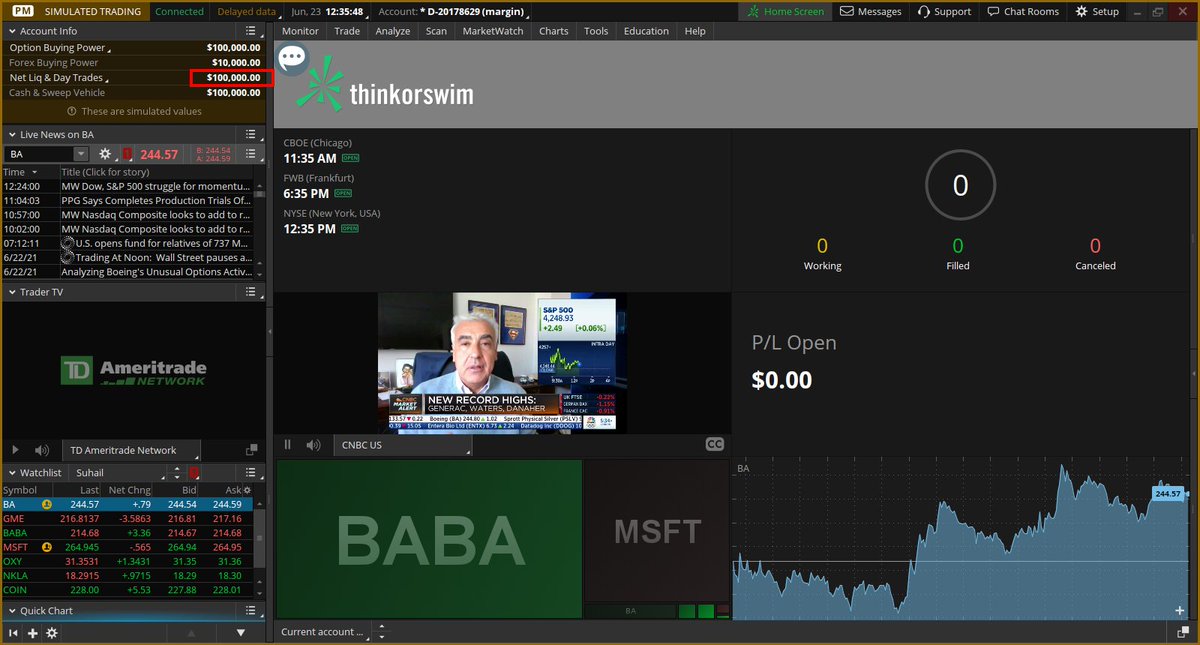Open the Analyze tab
The image size is (1200, 645).
point(393,31)
